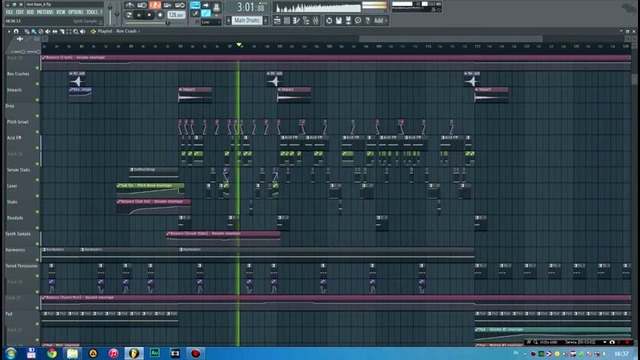Open the VIEW menu
Image resolution: width=640 pixels, height=360 pixels.
tap(61, 12)
